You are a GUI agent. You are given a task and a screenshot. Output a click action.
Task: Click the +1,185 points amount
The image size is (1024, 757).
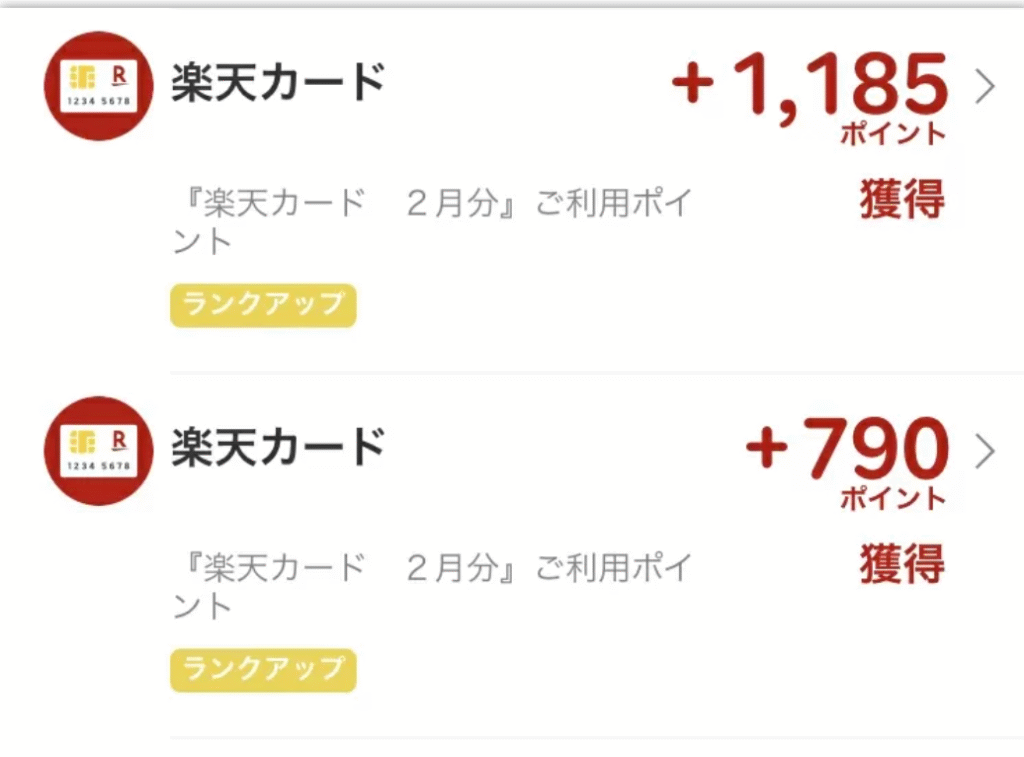point(809,85)
